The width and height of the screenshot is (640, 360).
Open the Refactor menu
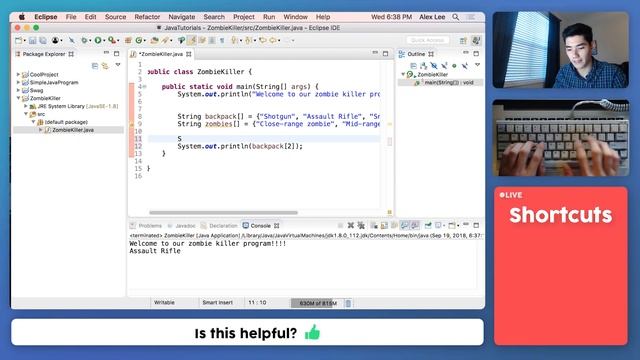[147, 17]
